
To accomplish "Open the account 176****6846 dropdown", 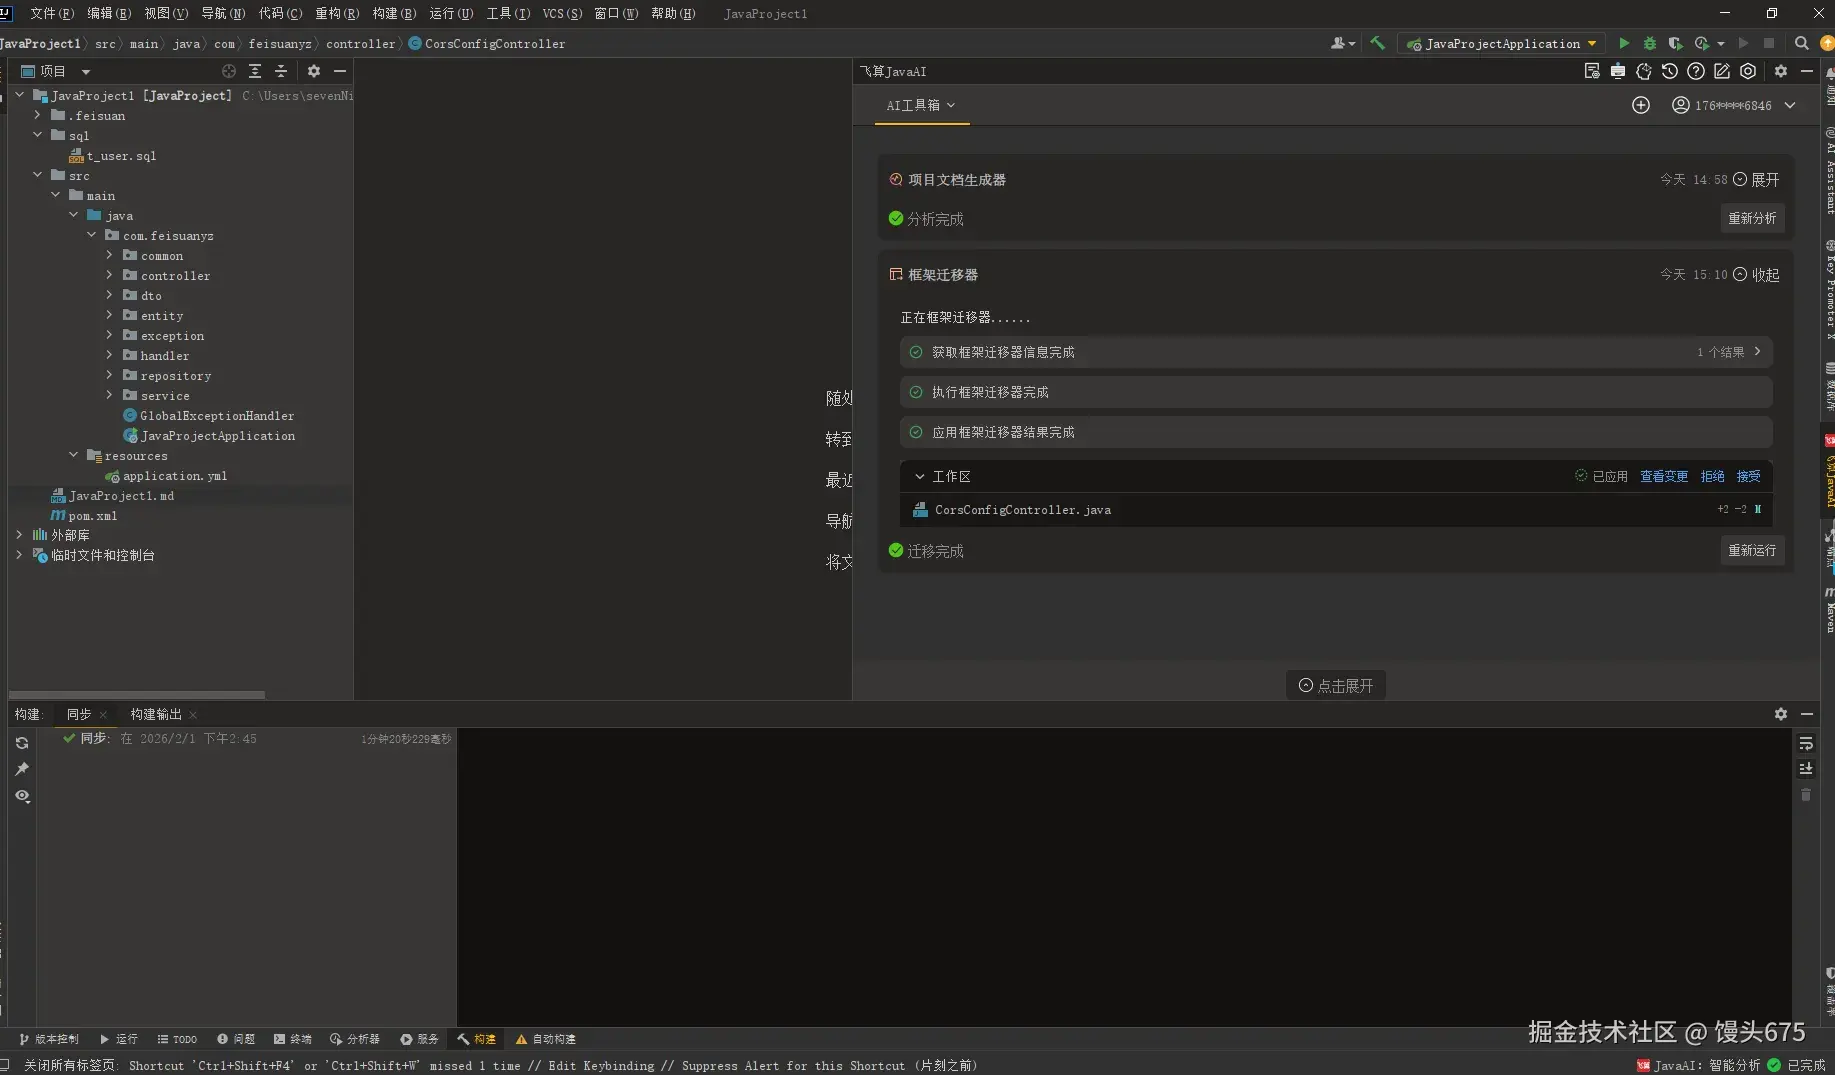I will [x=1734, y=105].
